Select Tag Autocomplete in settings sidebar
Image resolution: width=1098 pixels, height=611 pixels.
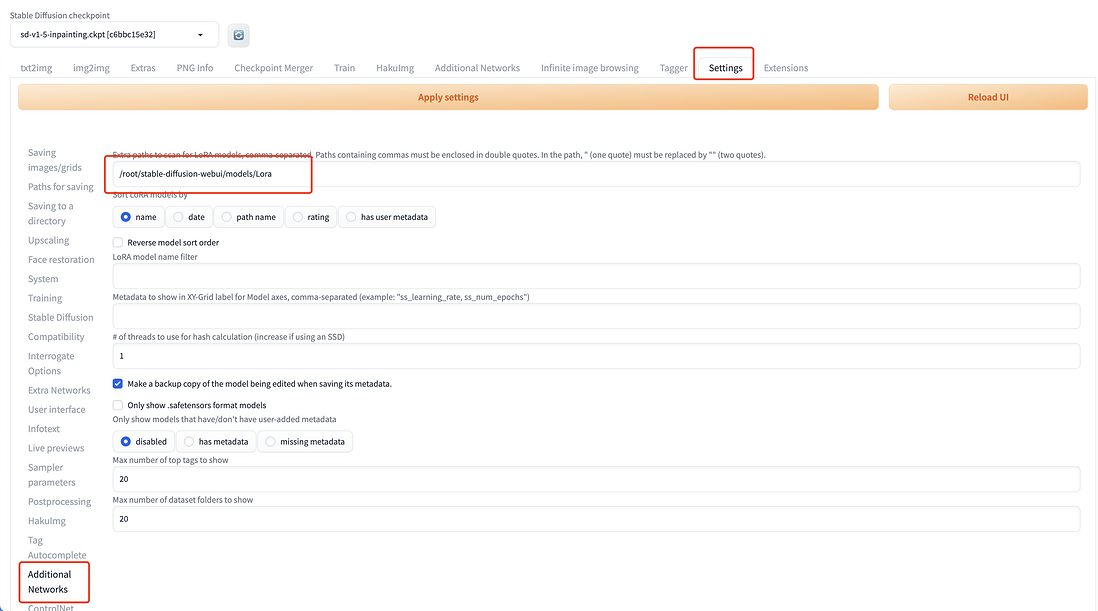57,548
